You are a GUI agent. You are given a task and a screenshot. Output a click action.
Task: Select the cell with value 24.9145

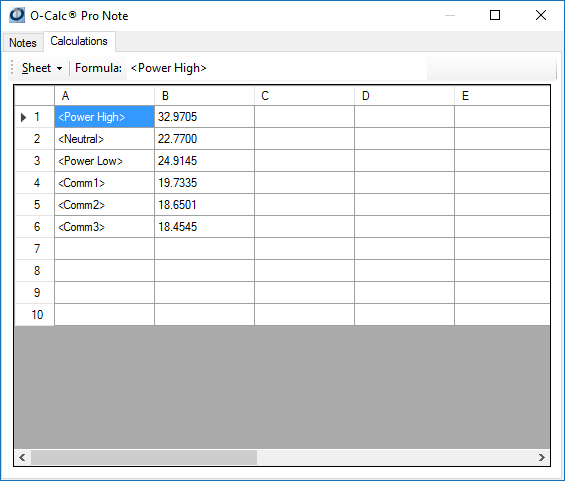tap(204, 161)
